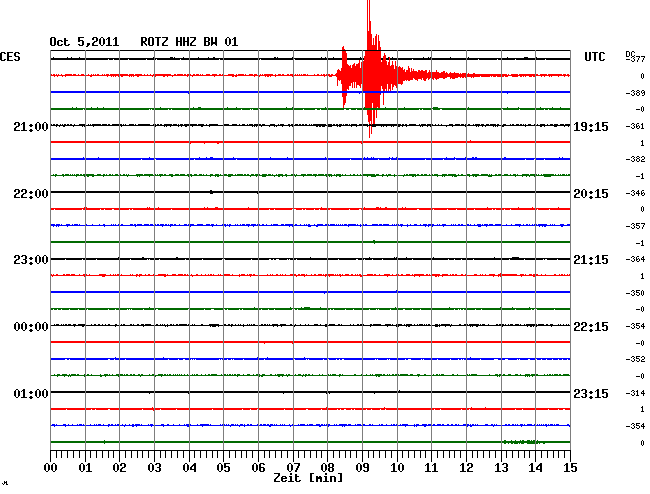
Task: Click the "02" minute tick label
Action: pos(119,468)
